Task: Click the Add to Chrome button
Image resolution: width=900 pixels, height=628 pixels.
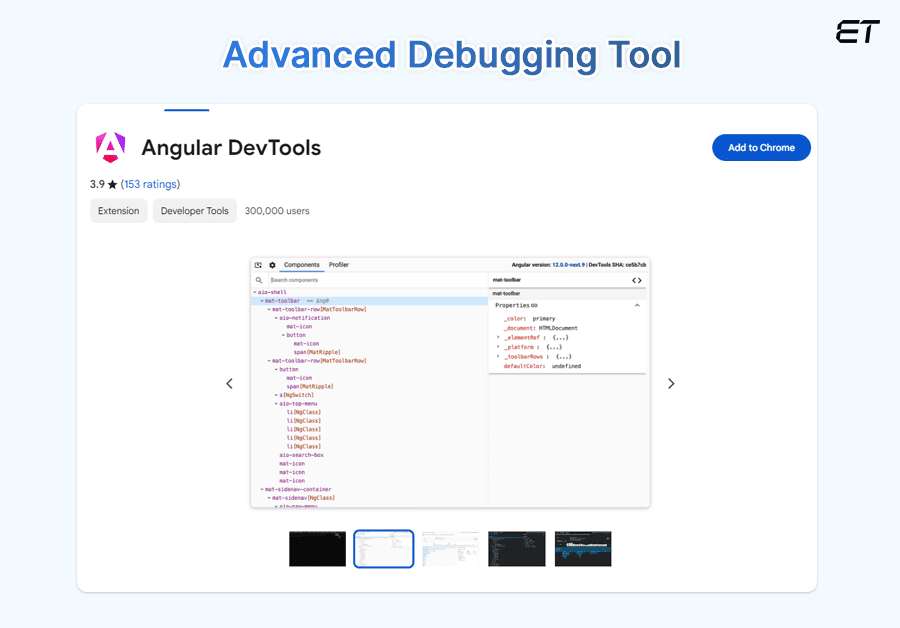Action: pyautogui.click(x=761, y=147)
